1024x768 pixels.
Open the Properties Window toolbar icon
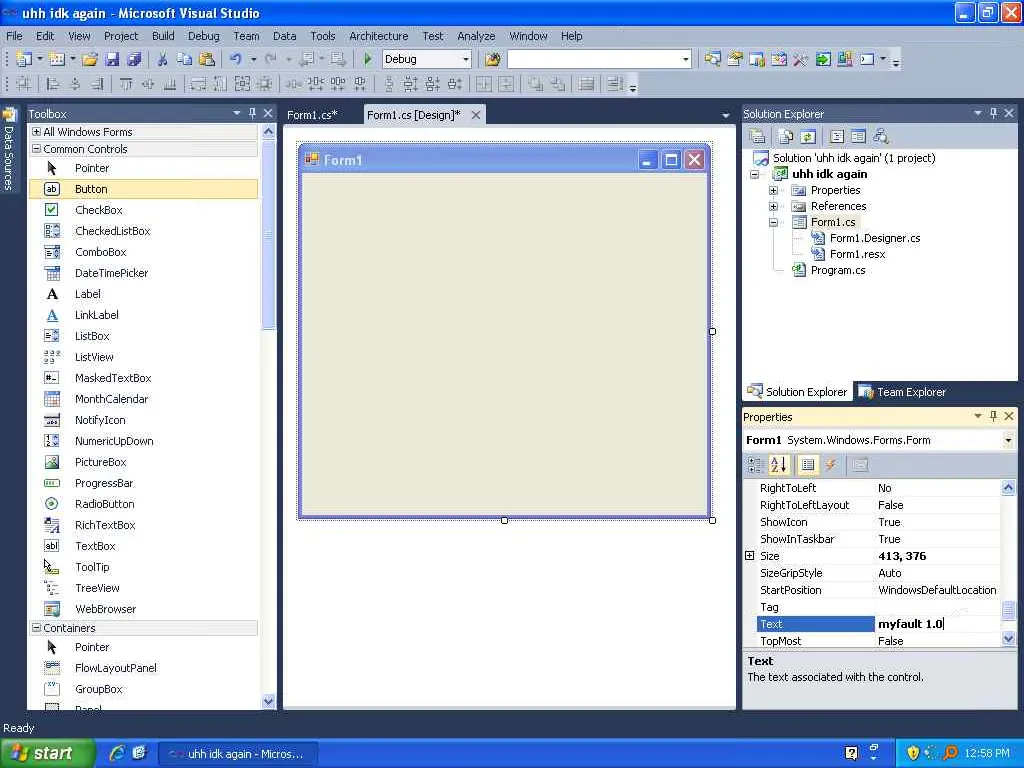(734, 59)
